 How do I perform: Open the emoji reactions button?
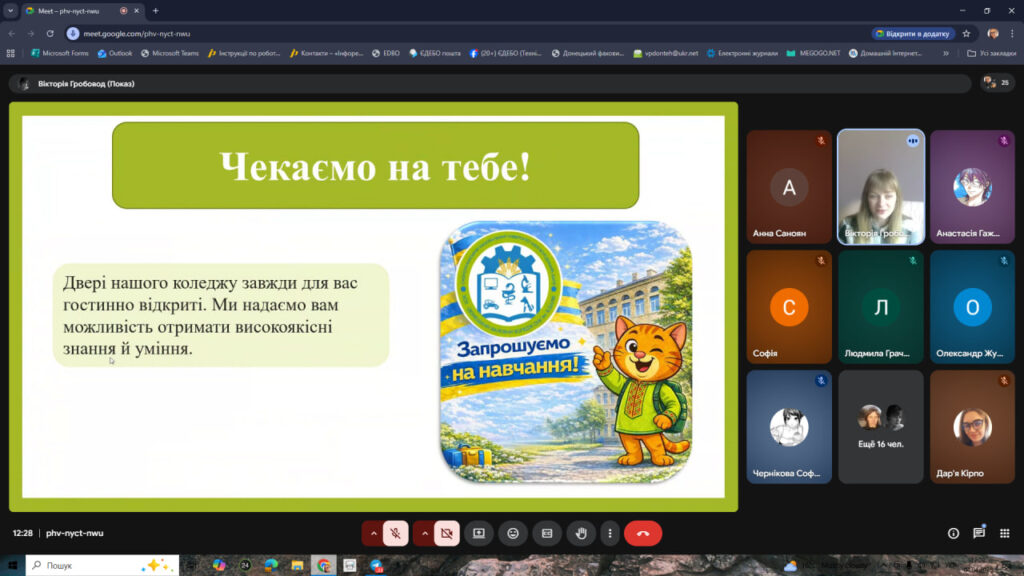tap(513, 533)
